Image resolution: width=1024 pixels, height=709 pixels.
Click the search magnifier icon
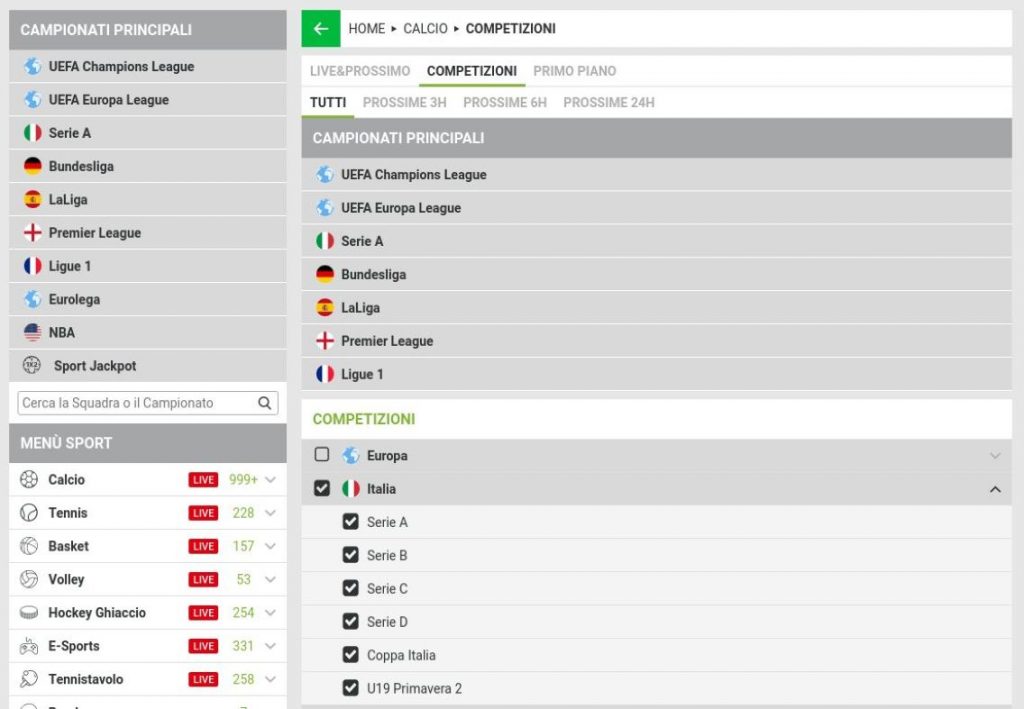pyautogui.click(x=264, y=403)
